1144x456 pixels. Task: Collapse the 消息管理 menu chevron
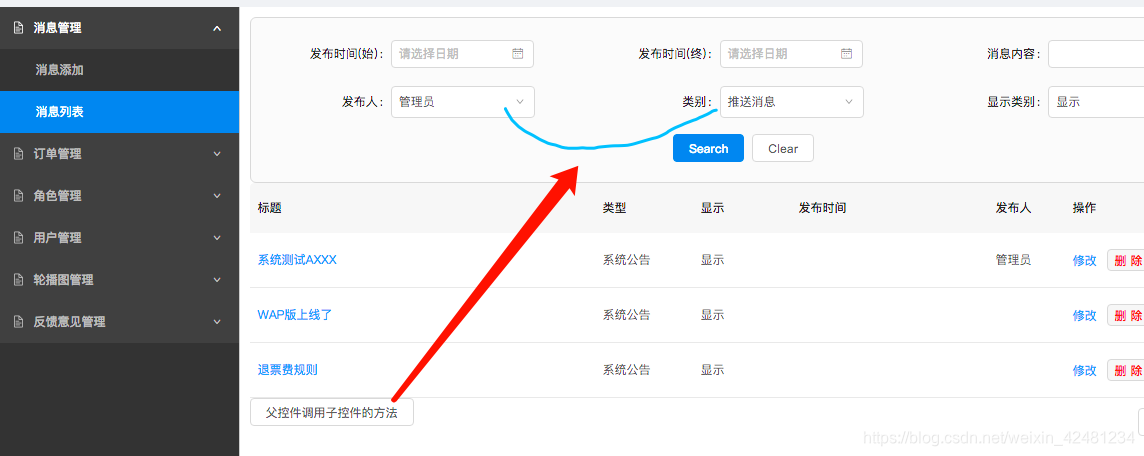click(x=217, y=28)
